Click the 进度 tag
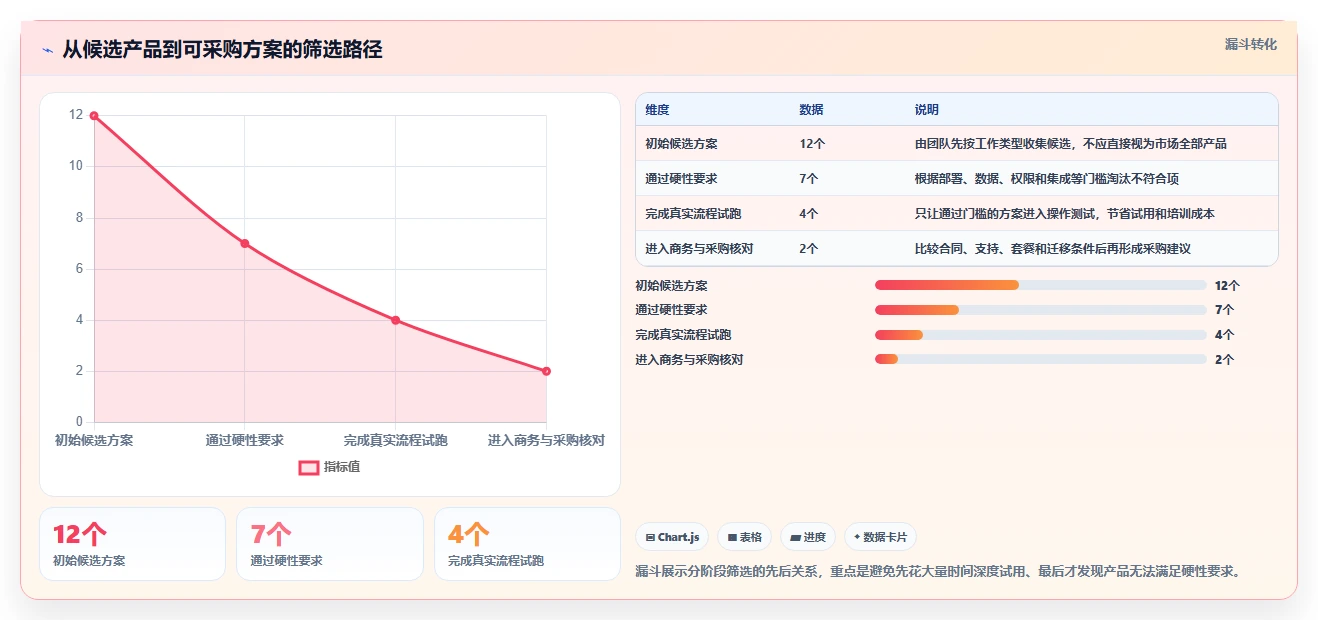This screenshot has height=620, width=1318. [808, 537]
